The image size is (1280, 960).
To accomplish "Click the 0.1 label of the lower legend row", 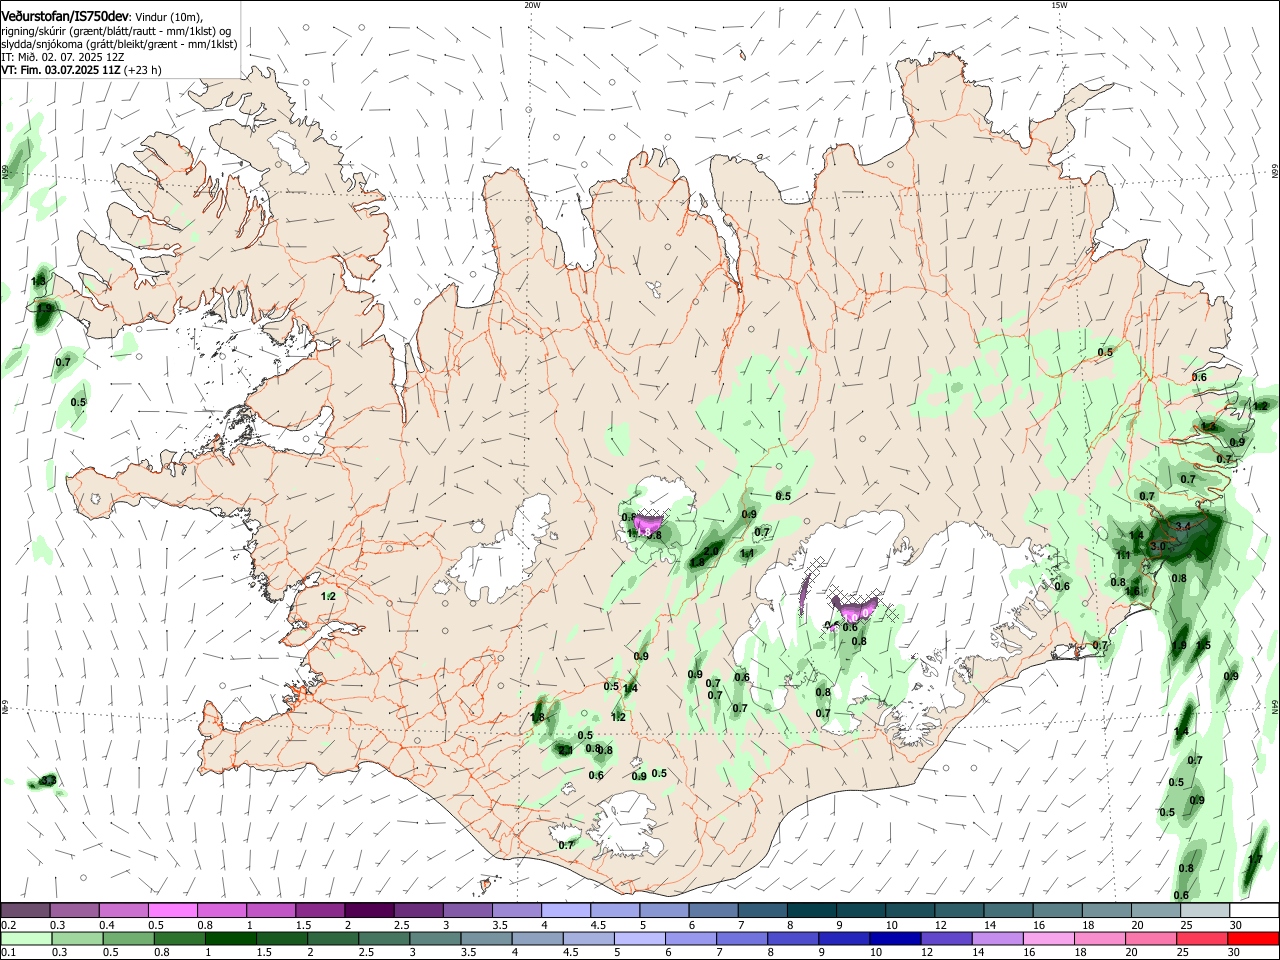I will pos(9,952).
